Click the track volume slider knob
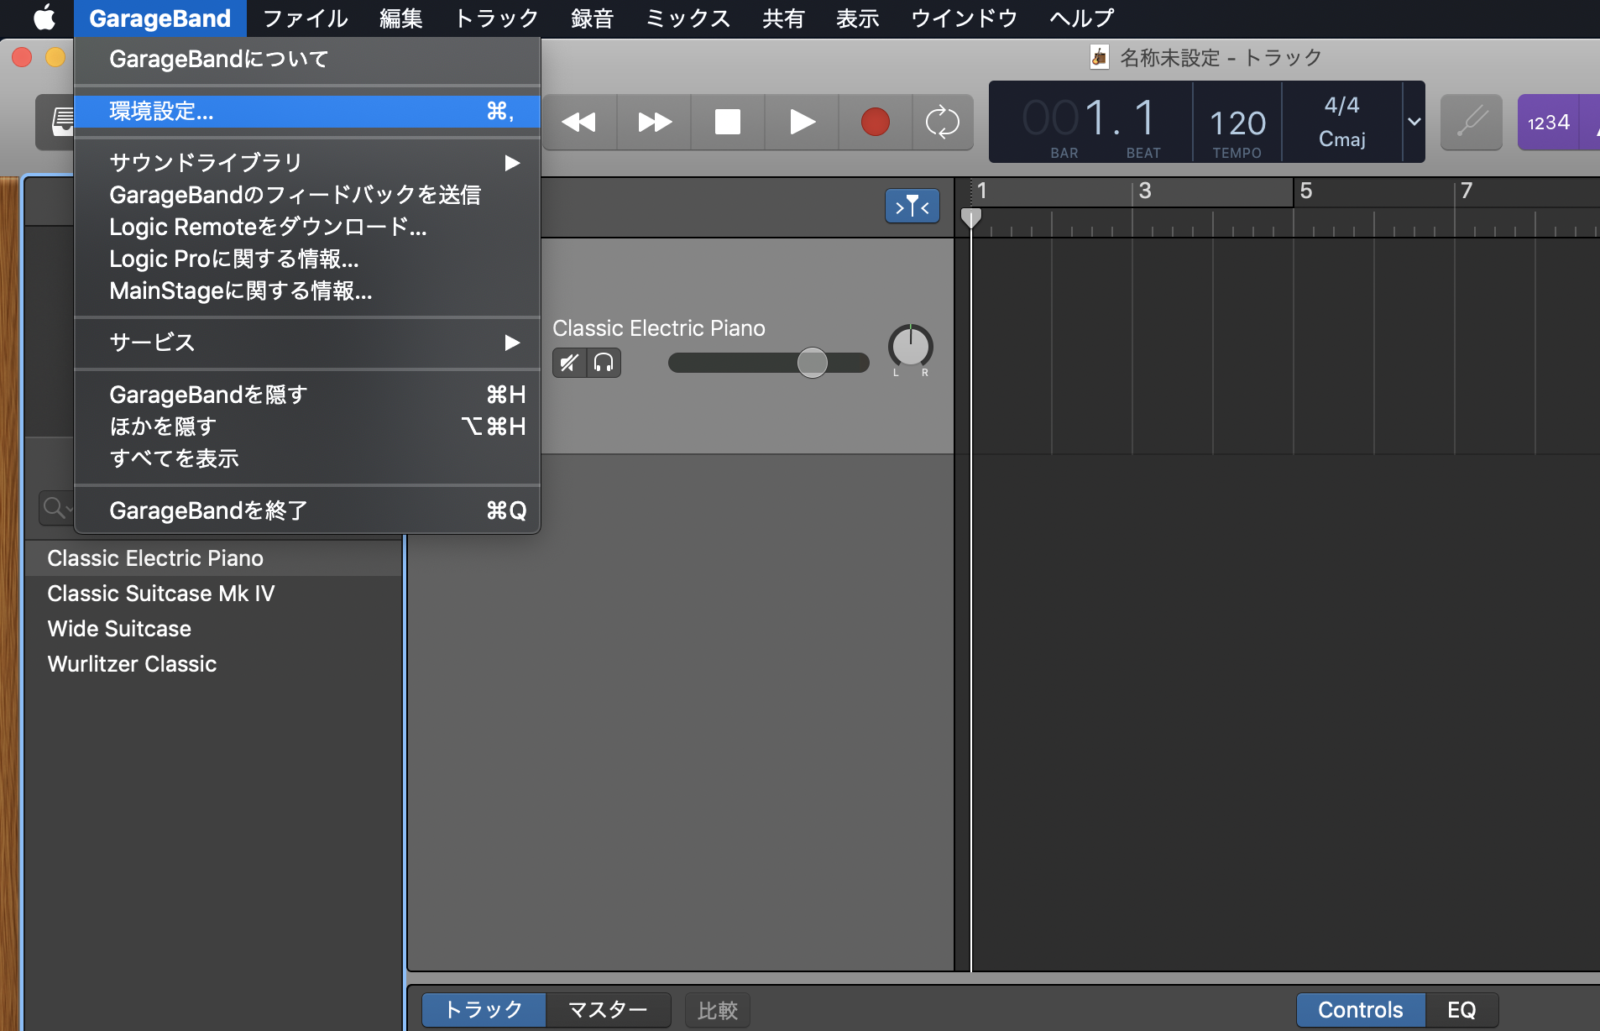Viewport: 1600px width, 1031px height. [x=812, y=362]
